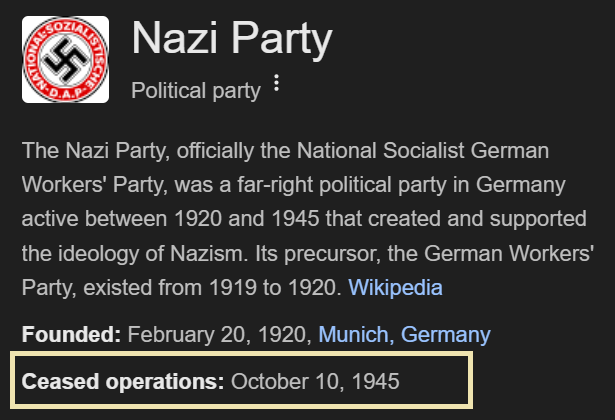Click the Nazi Party panel heading
The image size is (615, 420).
coord(232,38)
